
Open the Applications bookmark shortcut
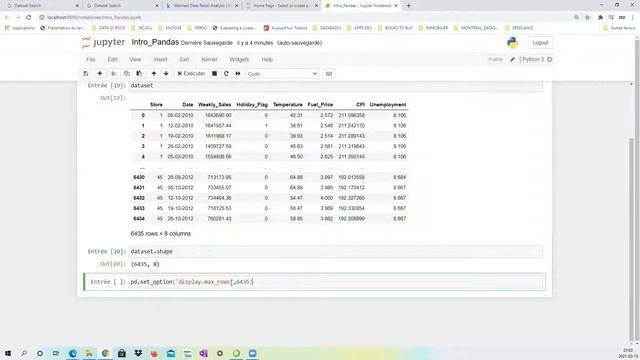20,28
